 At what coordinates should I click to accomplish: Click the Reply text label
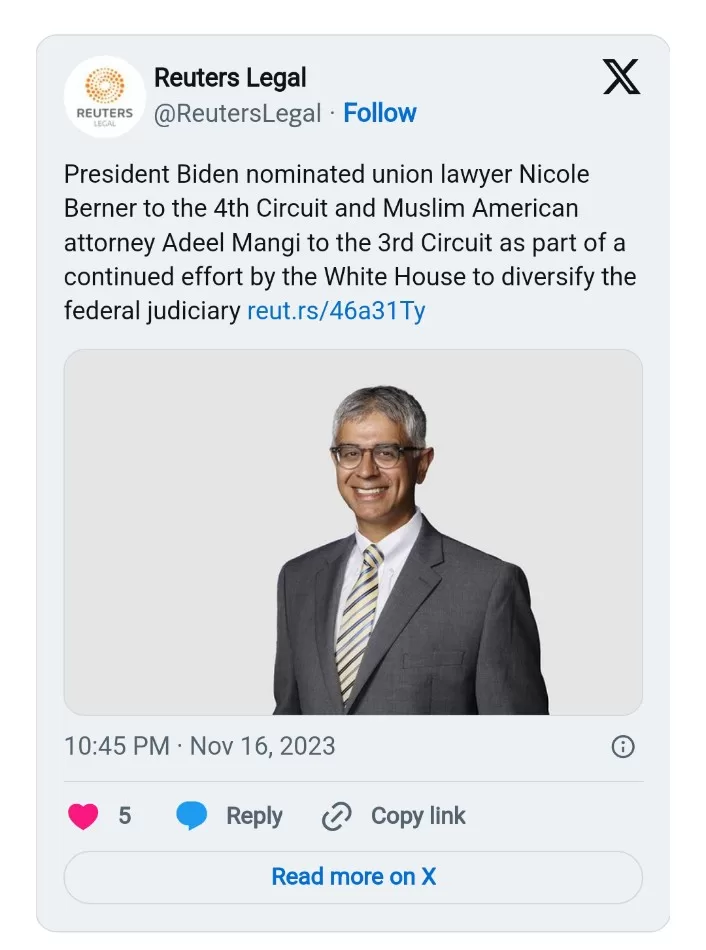[x=254, y=816]
